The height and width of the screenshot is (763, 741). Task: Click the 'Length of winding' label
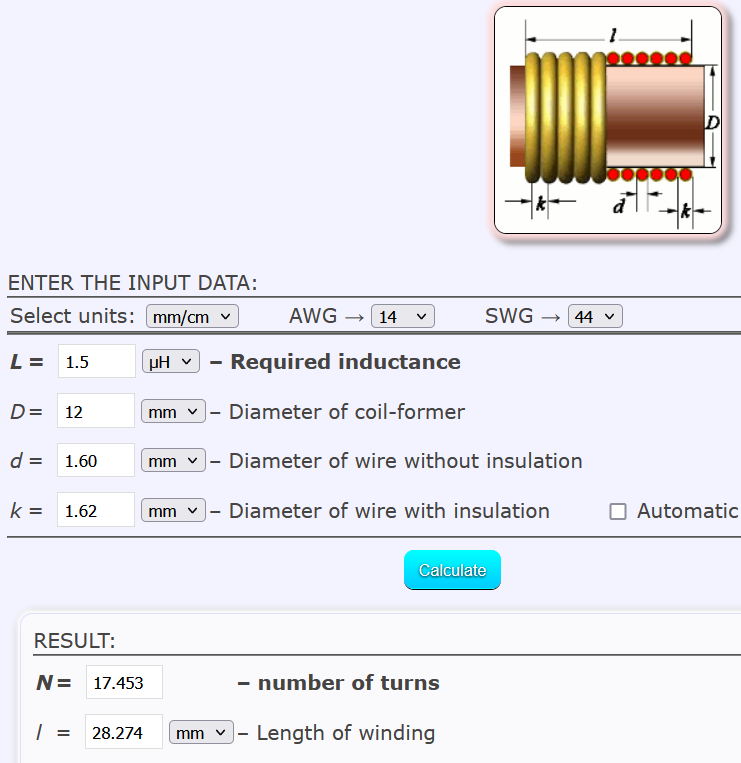pos(346,733)
